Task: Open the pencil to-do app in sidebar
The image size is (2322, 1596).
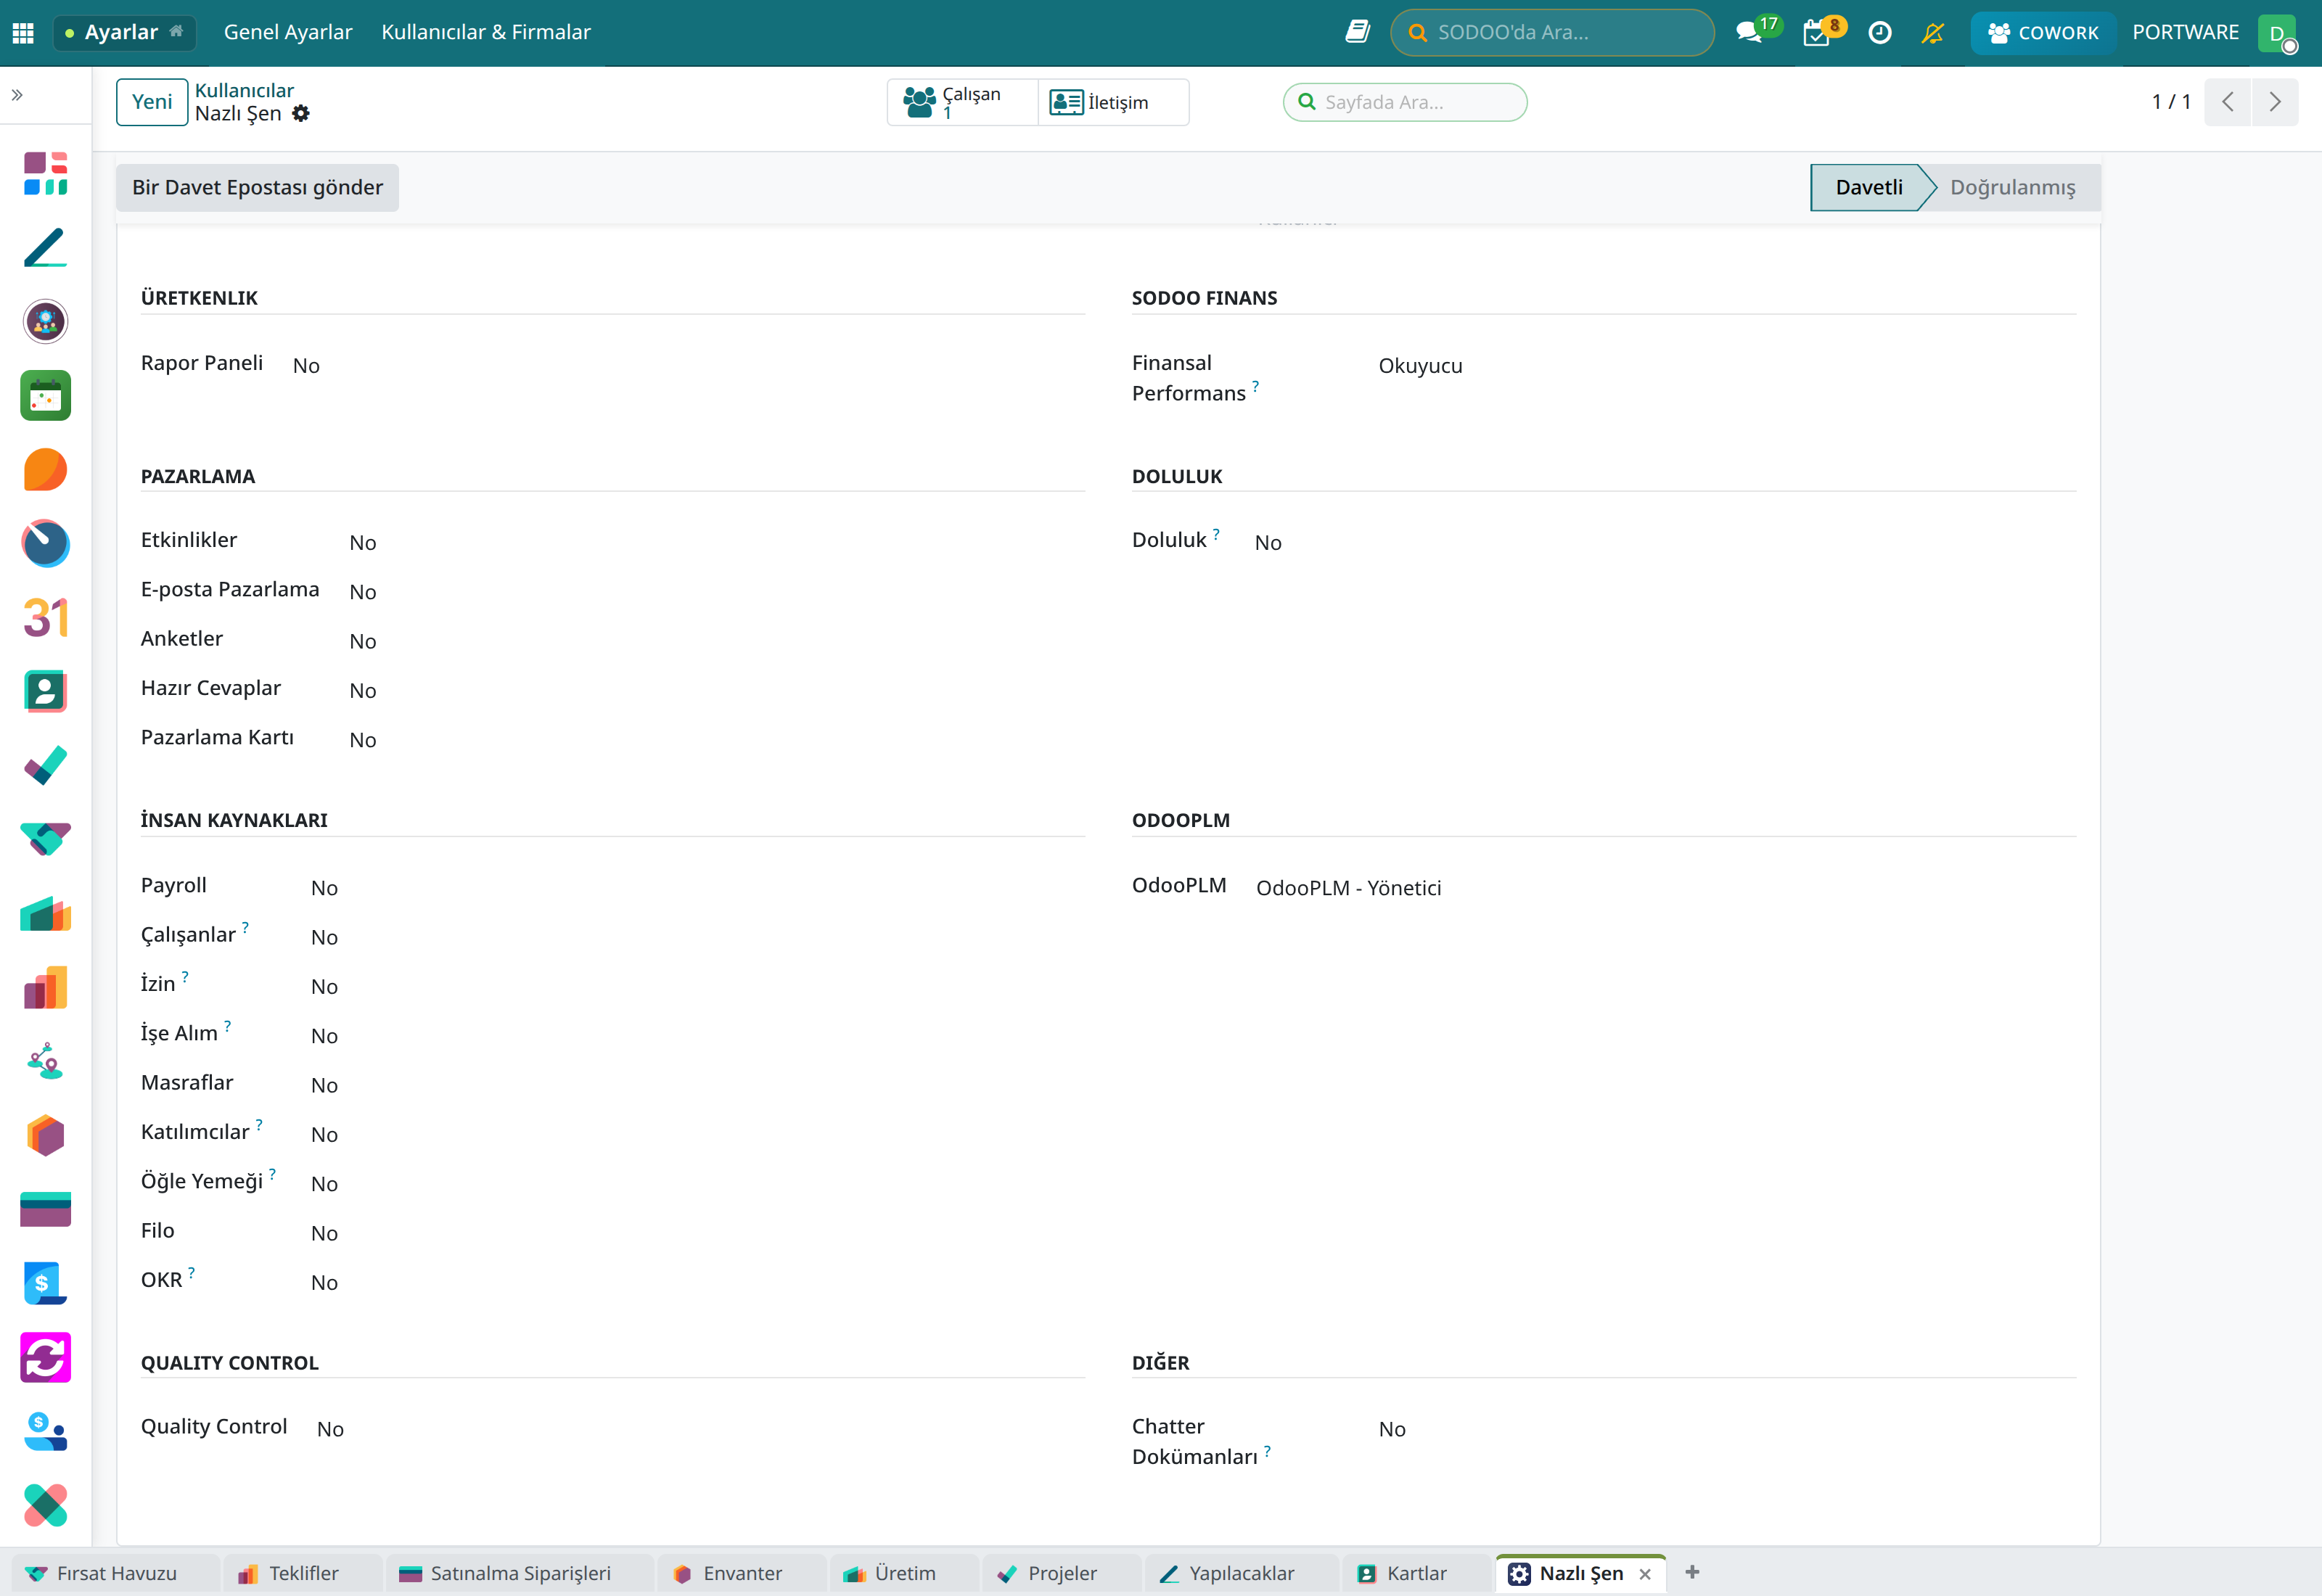Action: pyautogui.click(x=45, y=247)
